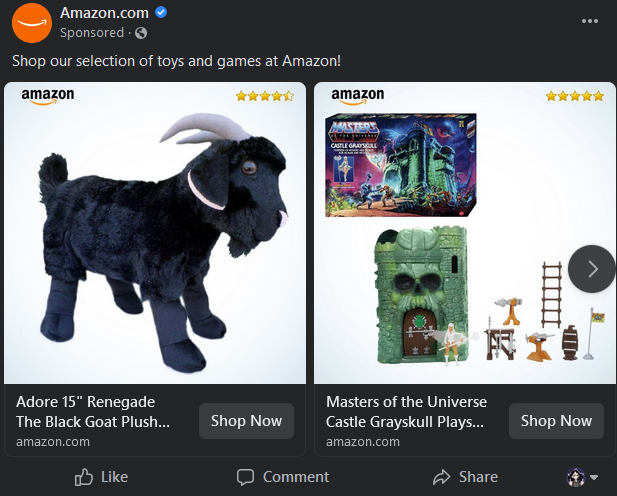This screenshot has height=496, width=617.
Task: Click the Sponsored label
Action: (x=92, y=33)
